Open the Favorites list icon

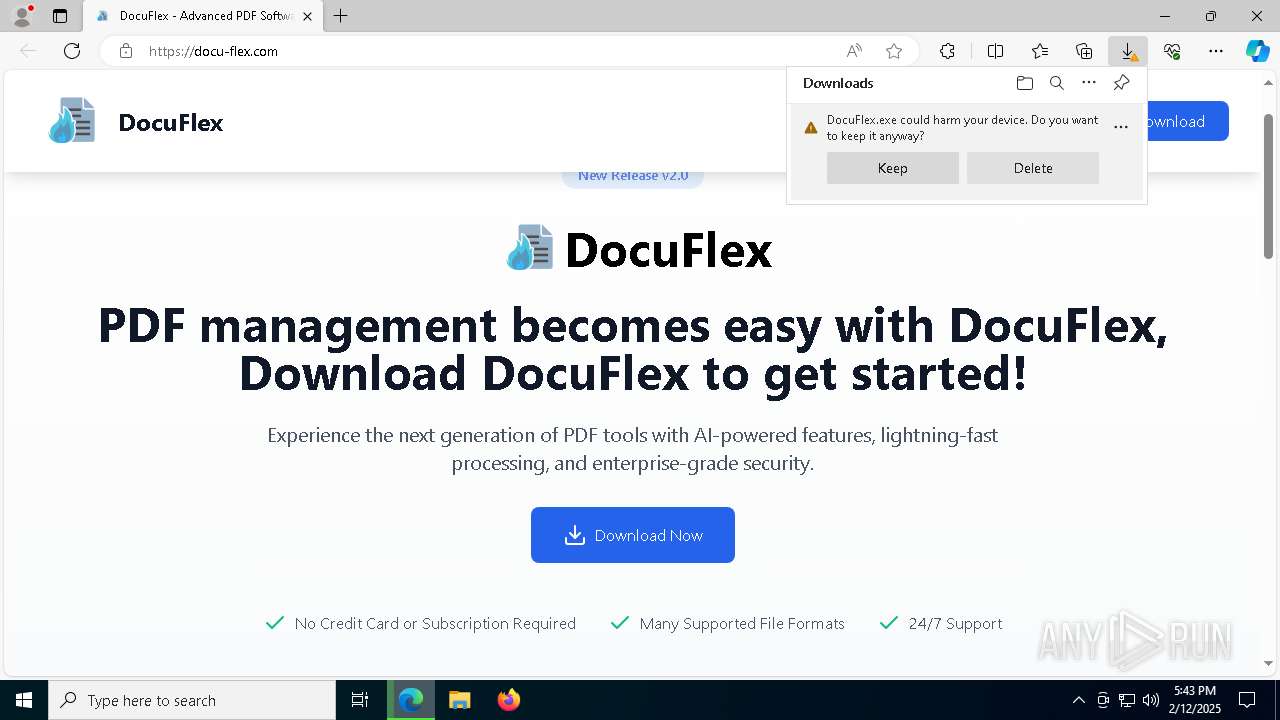click(1040, 51)
